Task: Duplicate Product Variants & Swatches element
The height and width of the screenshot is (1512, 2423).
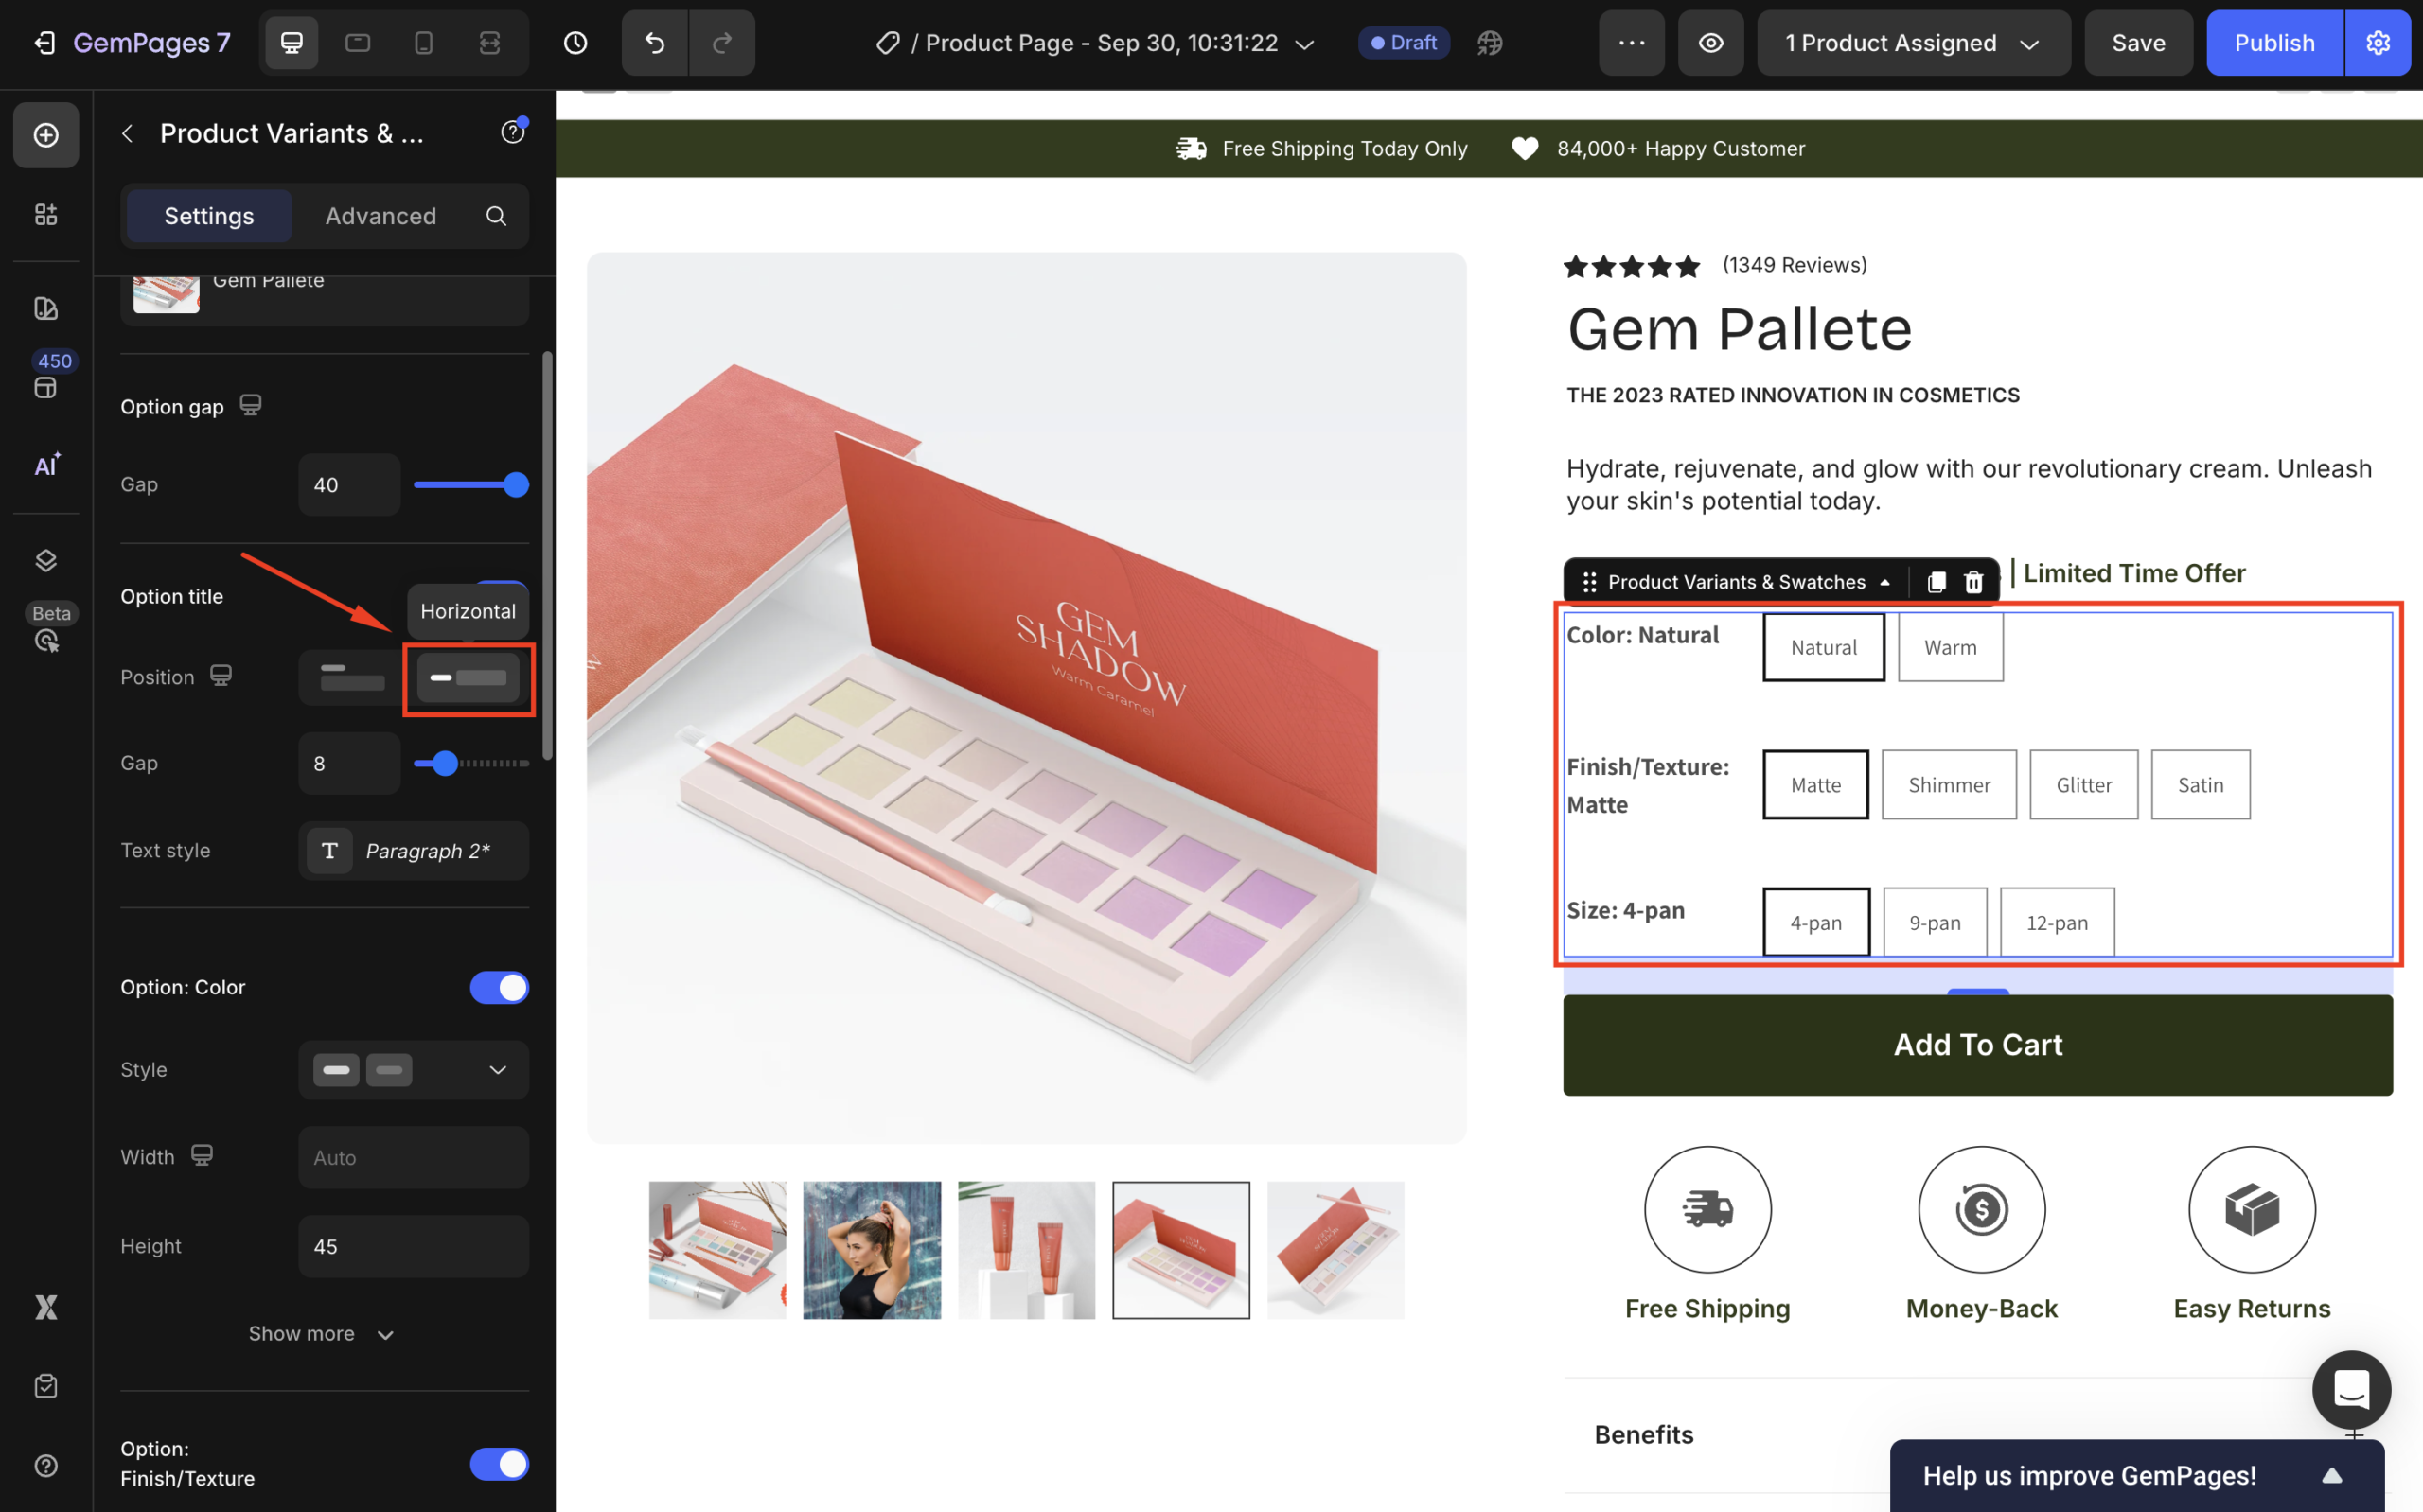Action: pyautogui.click(x=1936, y=582)
